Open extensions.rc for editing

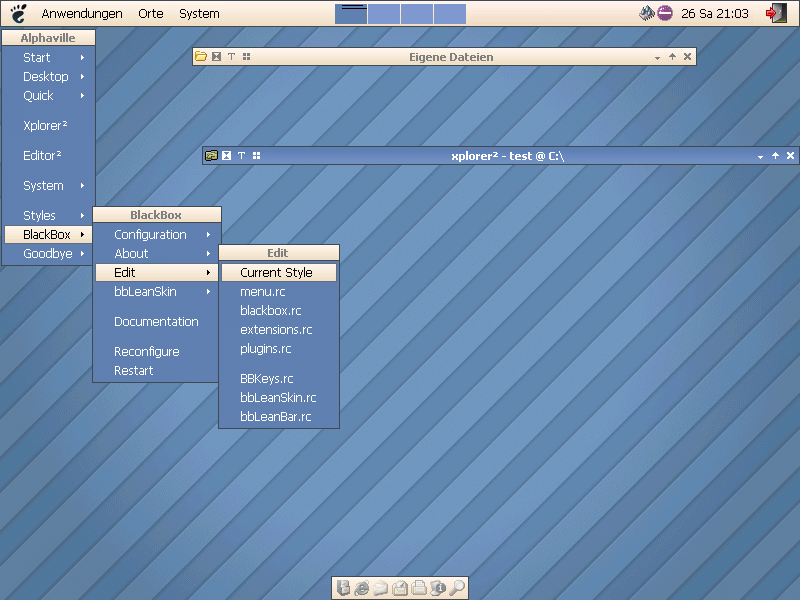pos(279,330)
